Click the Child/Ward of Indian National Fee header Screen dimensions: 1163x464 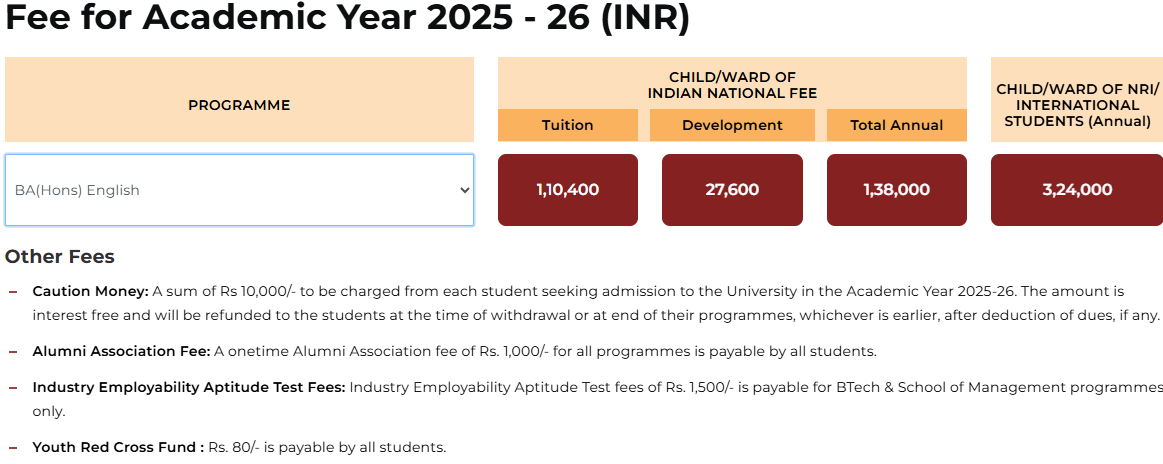point(732,85)
